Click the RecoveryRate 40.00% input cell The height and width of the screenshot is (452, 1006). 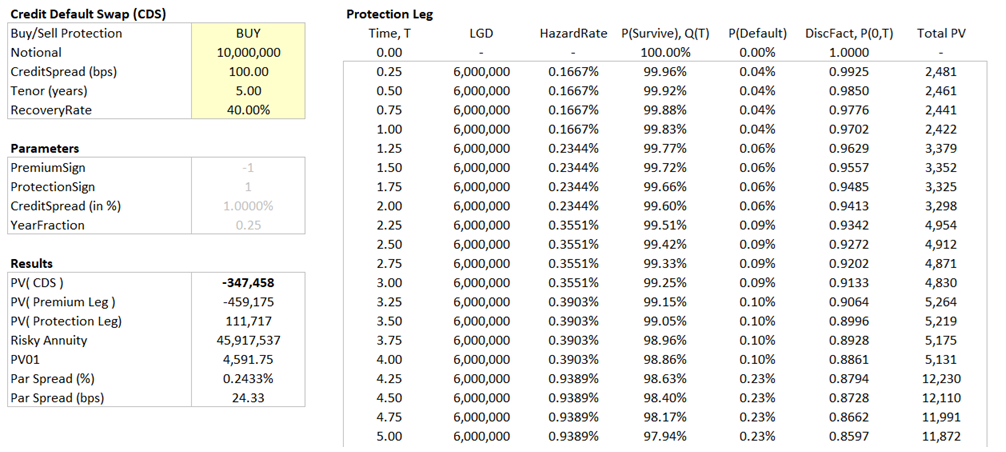pyautogui.click(x=248, y=109)
